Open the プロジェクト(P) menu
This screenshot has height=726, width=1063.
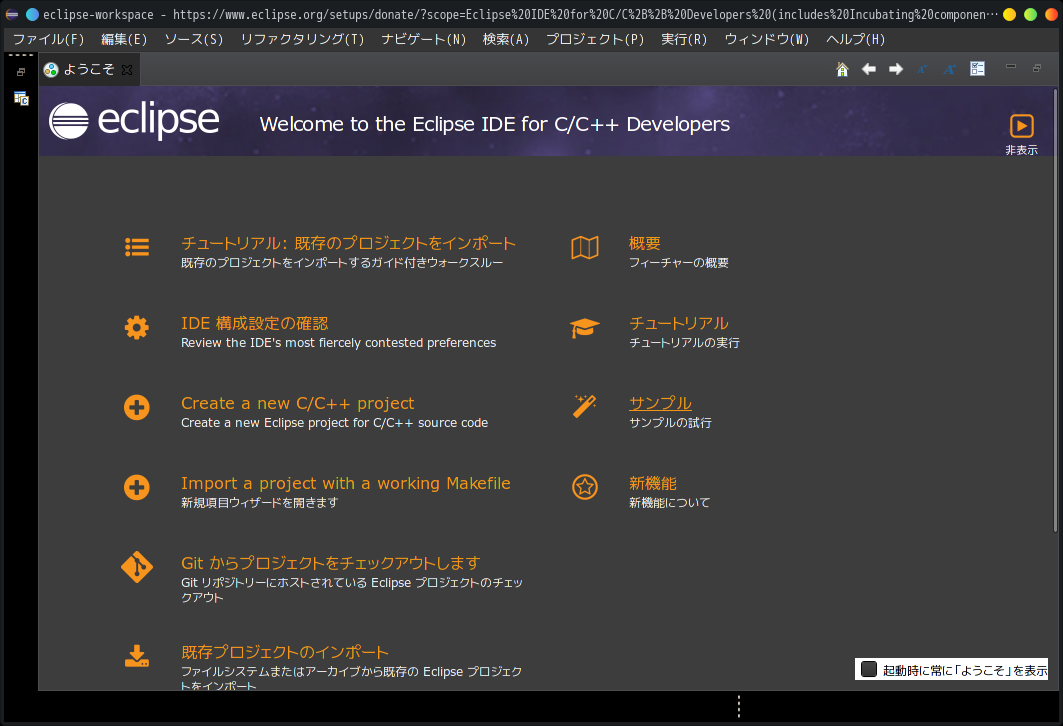tap(595, 39)
